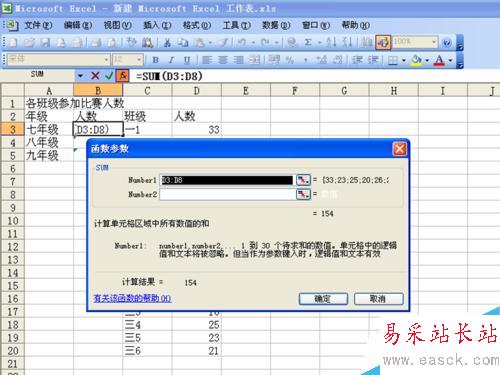The image size is (500, 375).
Task: Click the Sort Ascending icon
Action: point(331,43)
